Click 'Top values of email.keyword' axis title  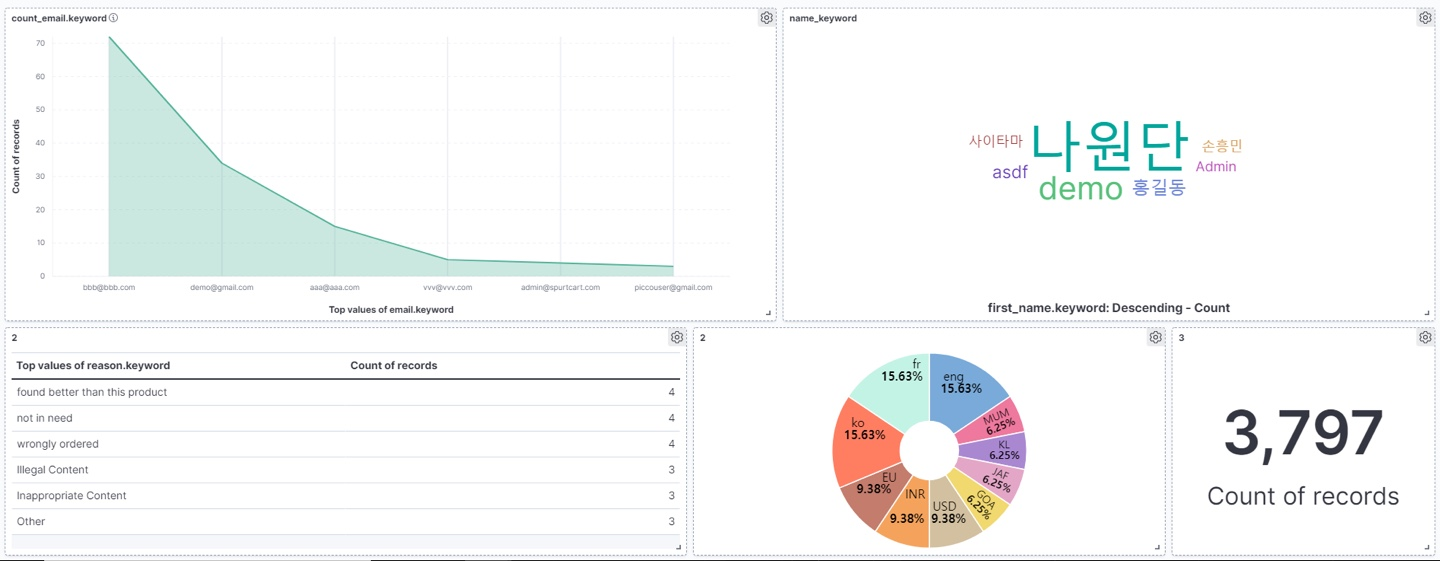coord(391,310)
